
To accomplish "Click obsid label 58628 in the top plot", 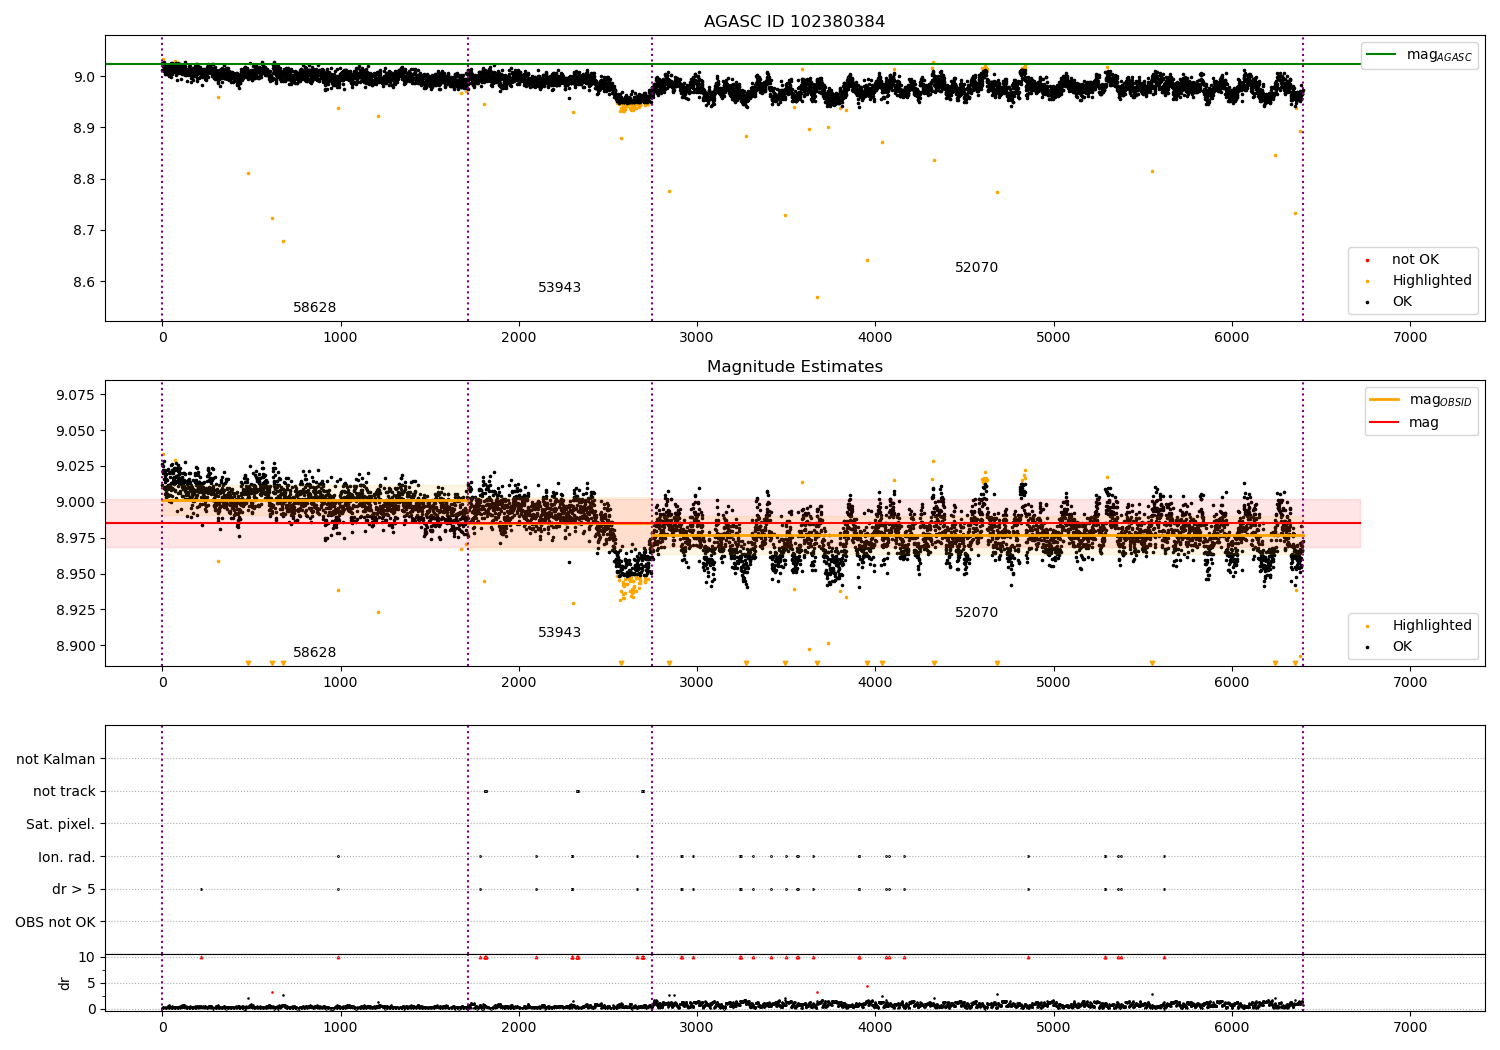I will tap(314, 307).
